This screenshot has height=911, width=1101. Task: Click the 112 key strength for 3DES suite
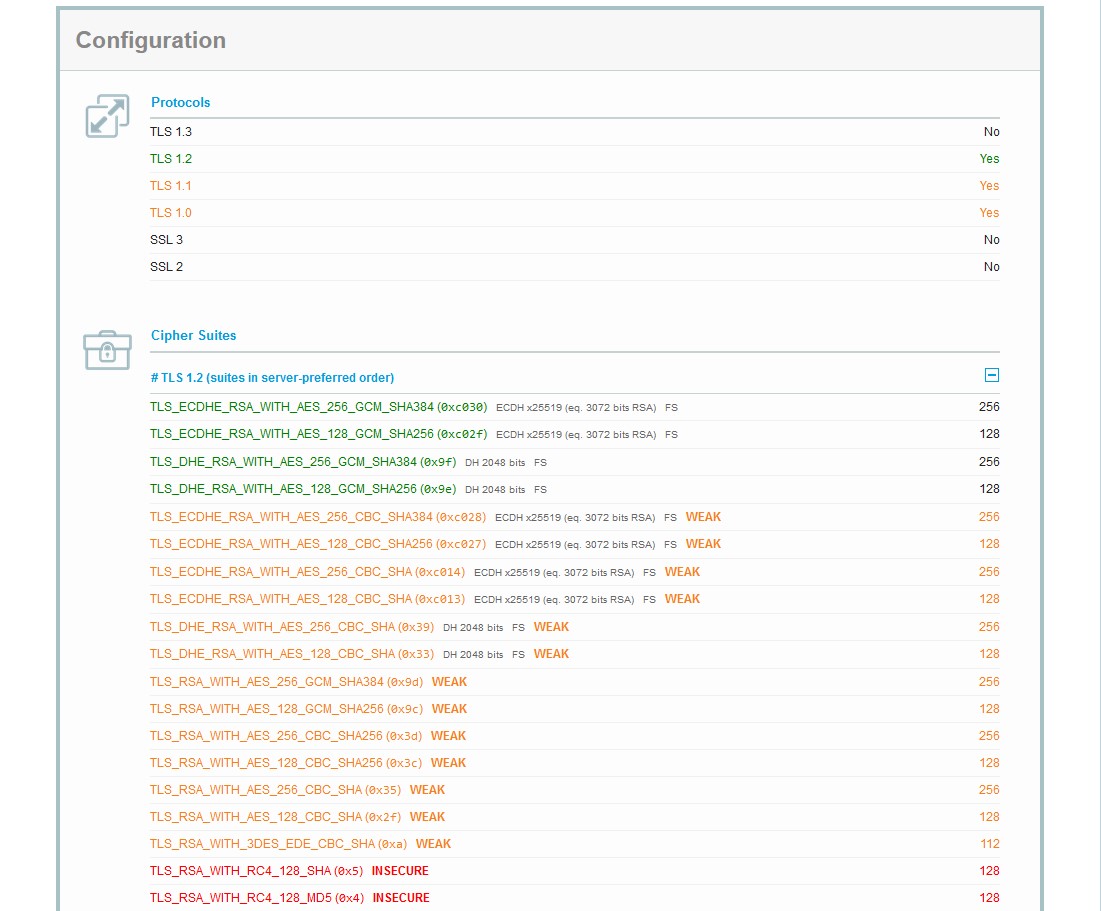(990, 844)
